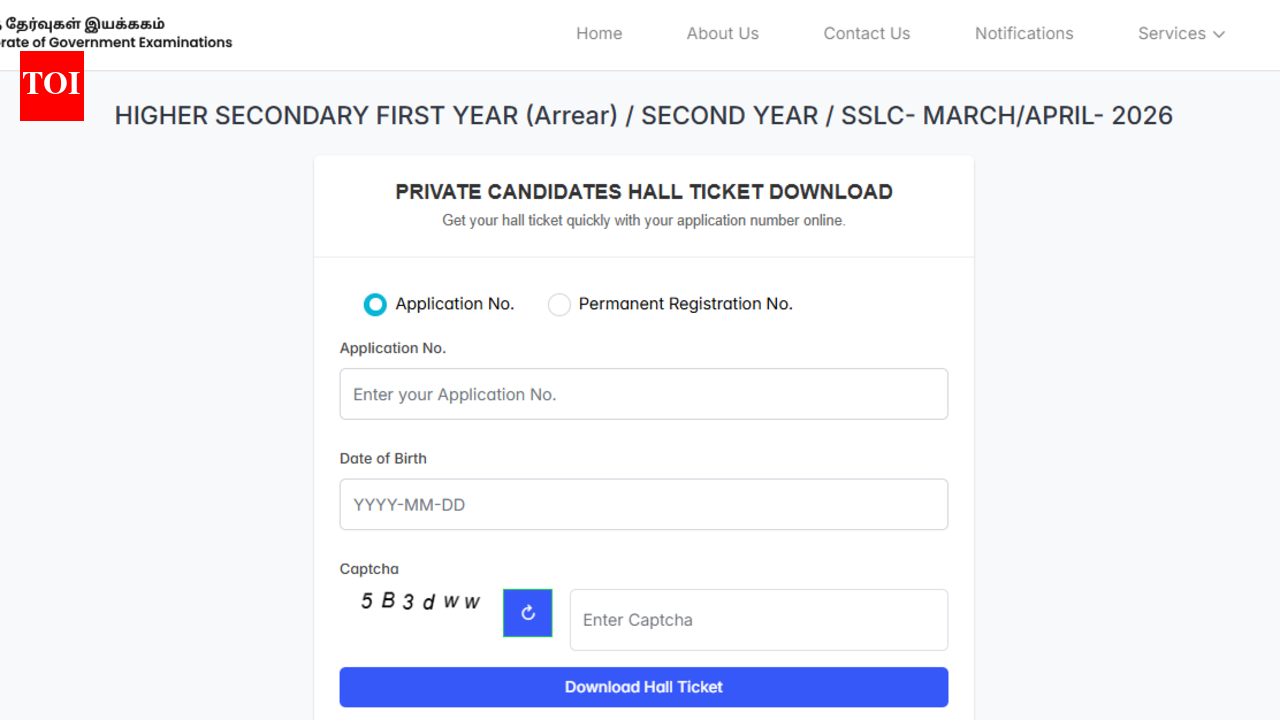Screen dimensions: 1280x720
Task: Focus the Enter Captcha text box
Action: click(x=758, y=620)
